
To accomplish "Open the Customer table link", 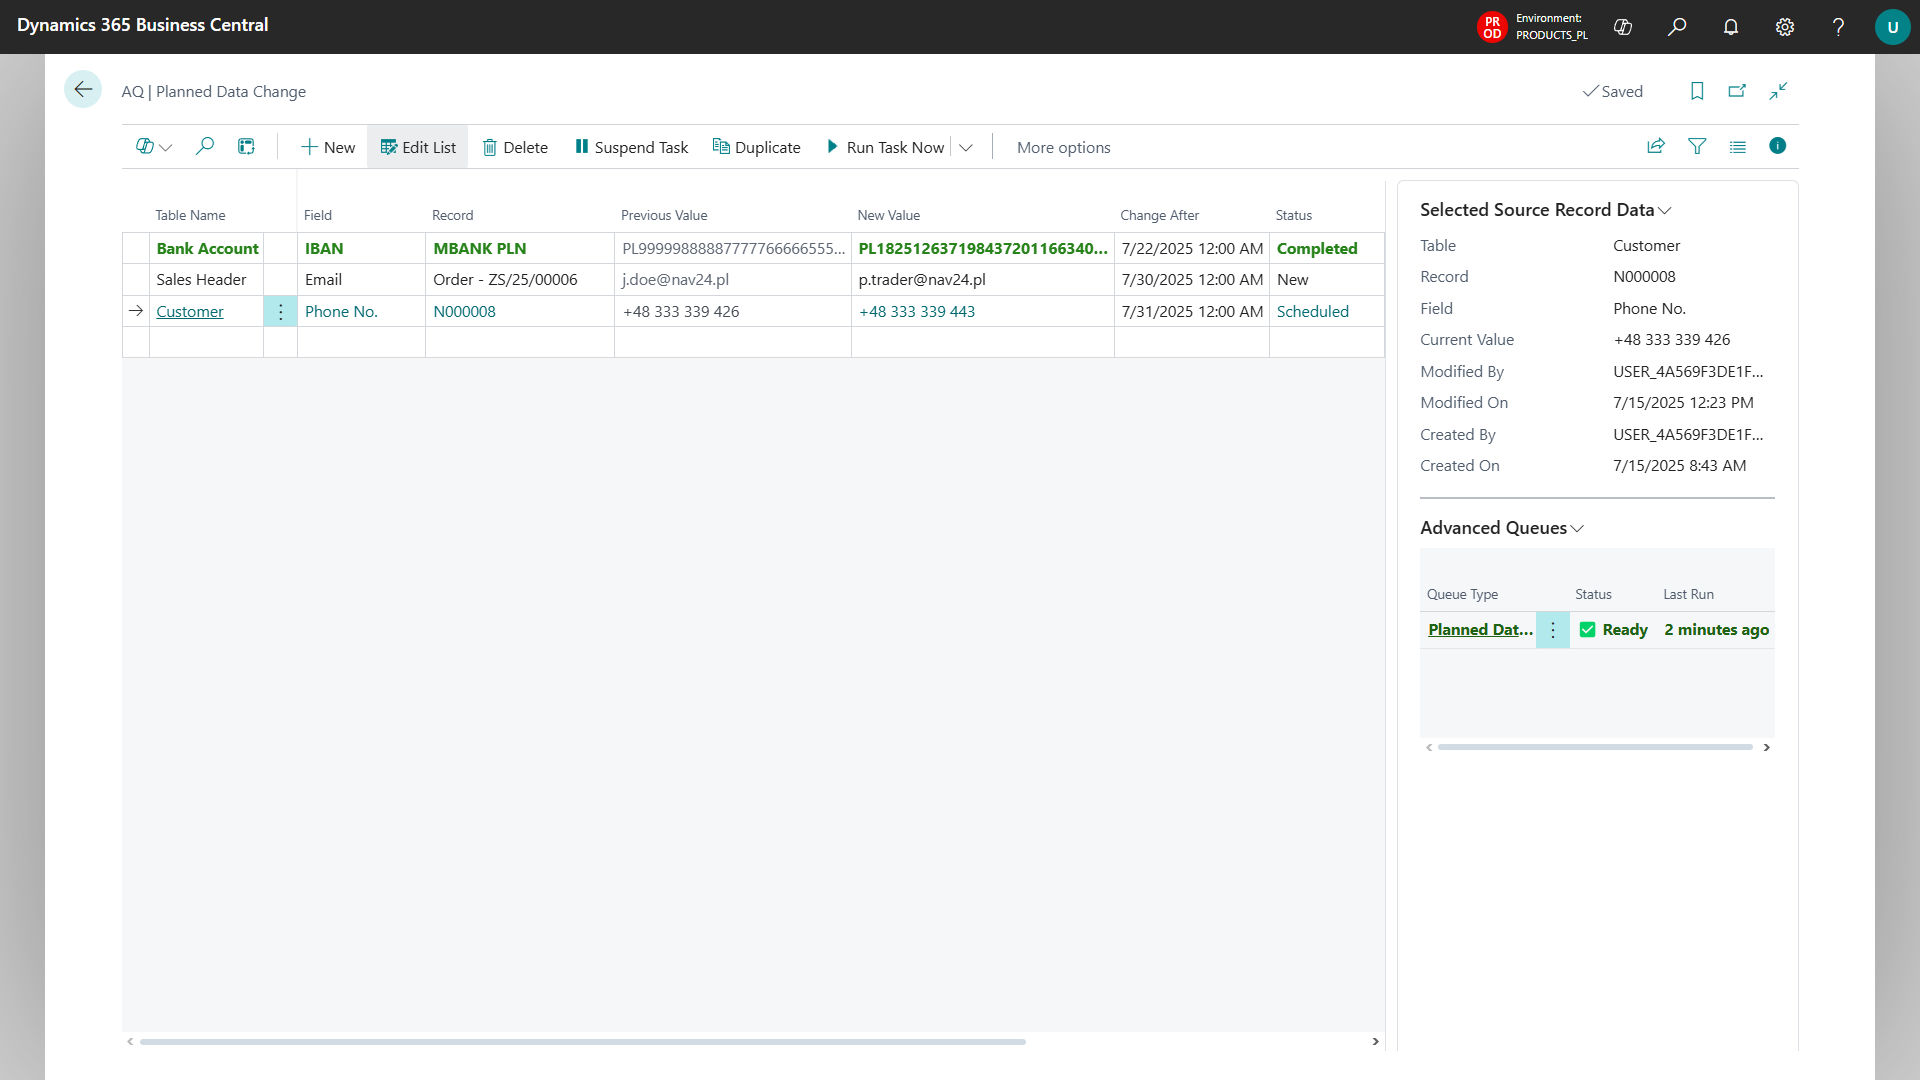I will tap(190, 311).
